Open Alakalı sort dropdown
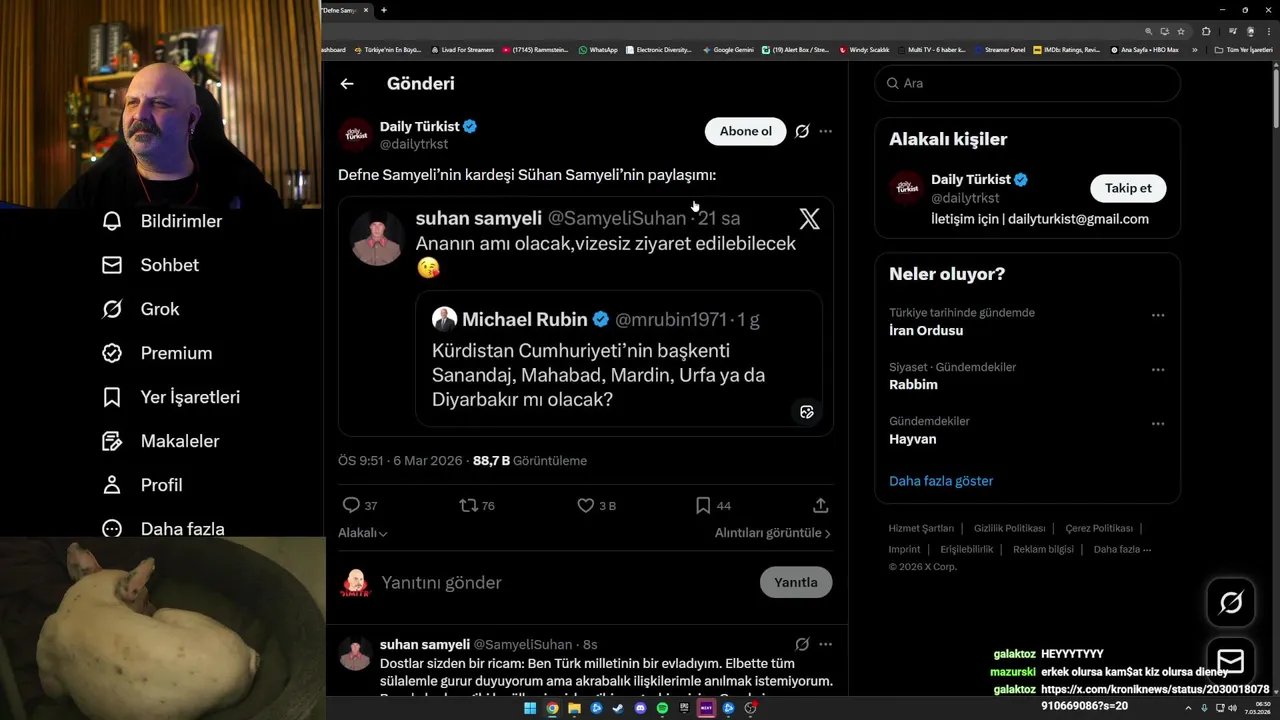 [363, 533]
